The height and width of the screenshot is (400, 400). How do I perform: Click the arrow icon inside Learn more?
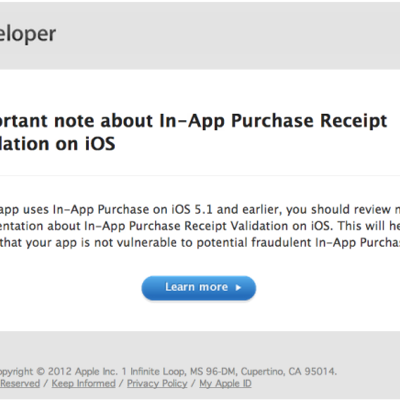(238, 288)
